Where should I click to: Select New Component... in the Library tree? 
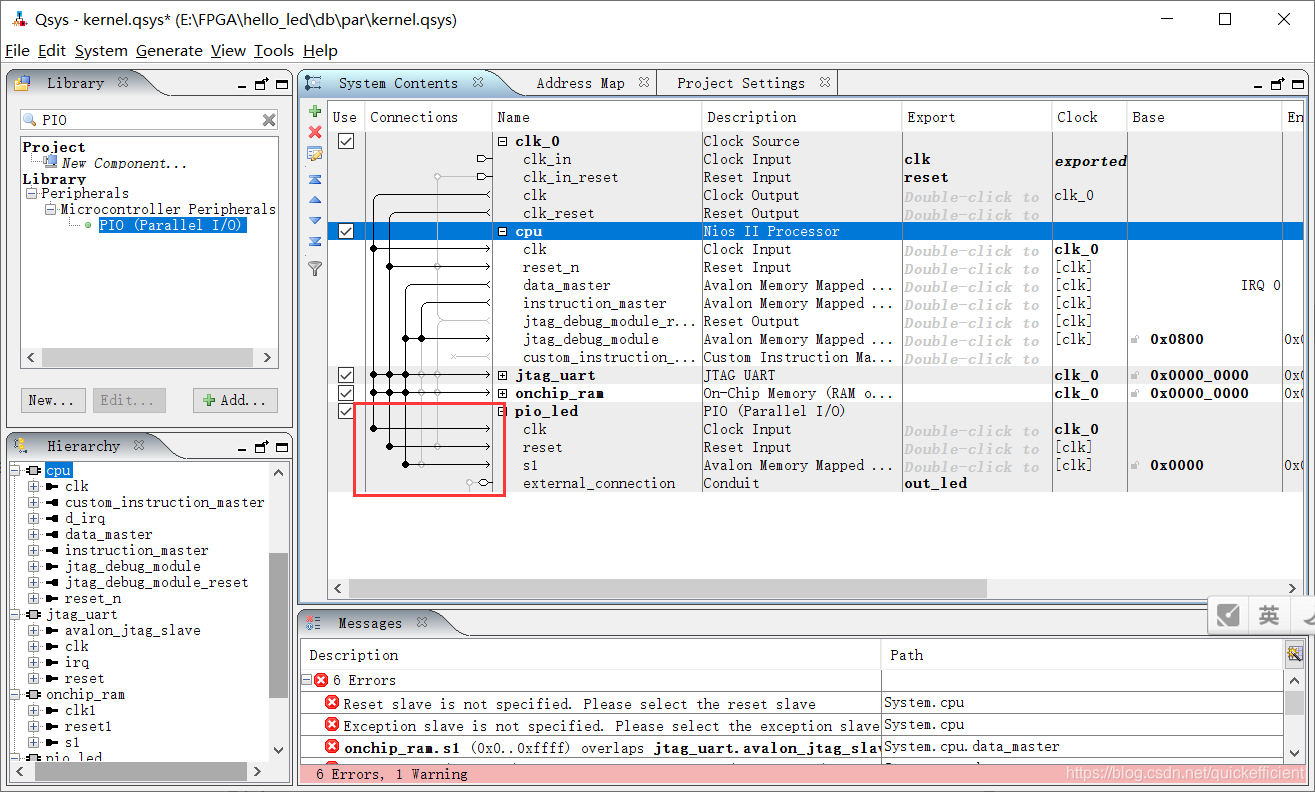point(124,162)
